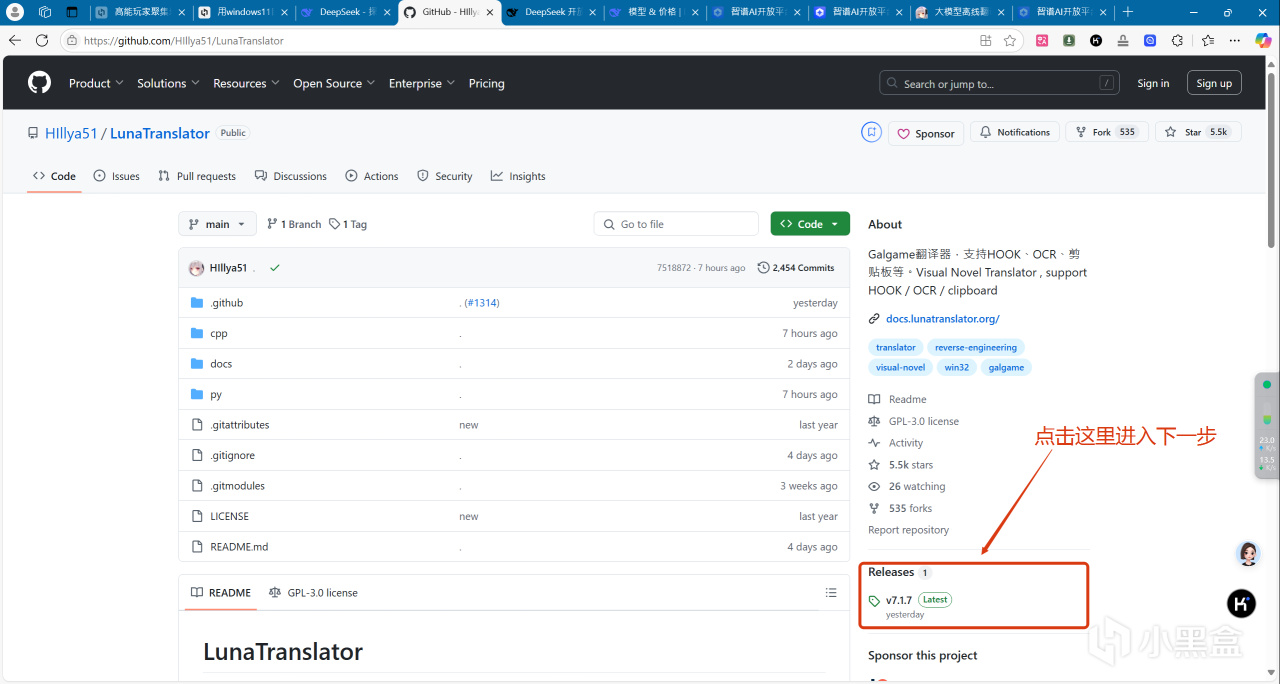Select the GPL-3.0 license tab beside README

313,593
